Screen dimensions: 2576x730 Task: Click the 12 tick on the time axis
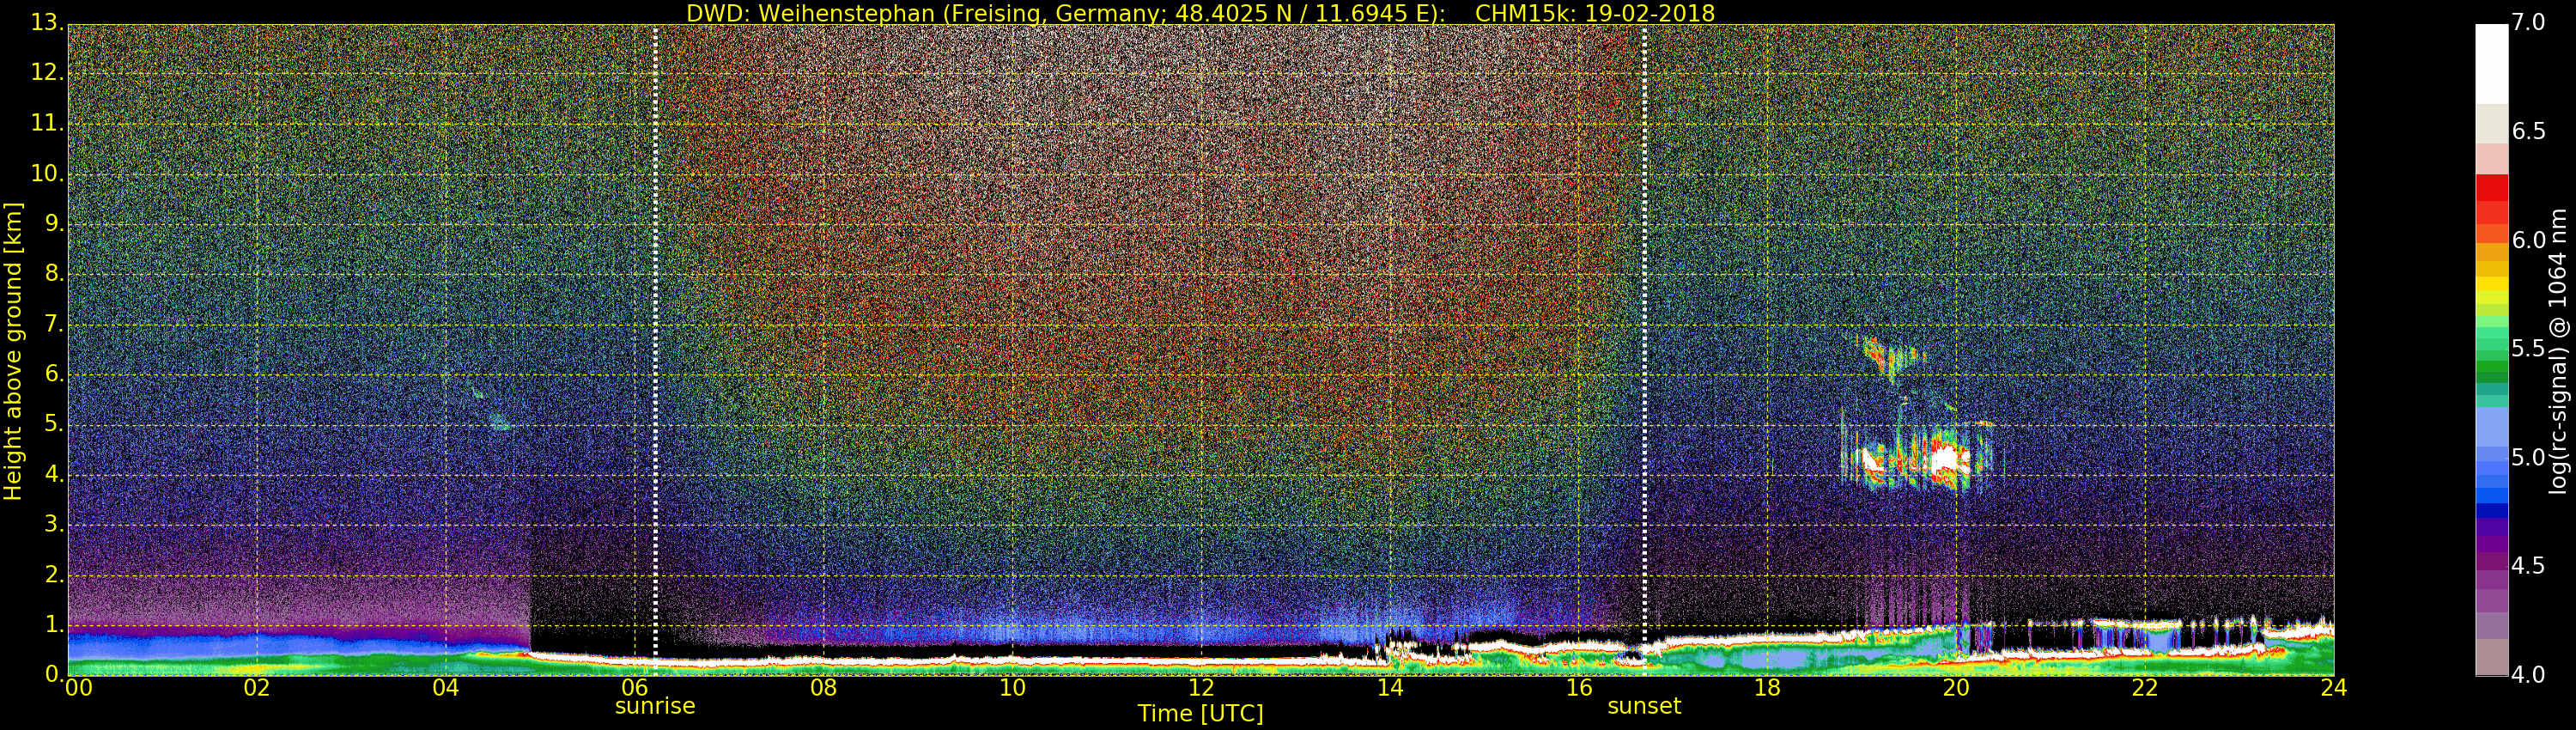(x=1202, y=688)
